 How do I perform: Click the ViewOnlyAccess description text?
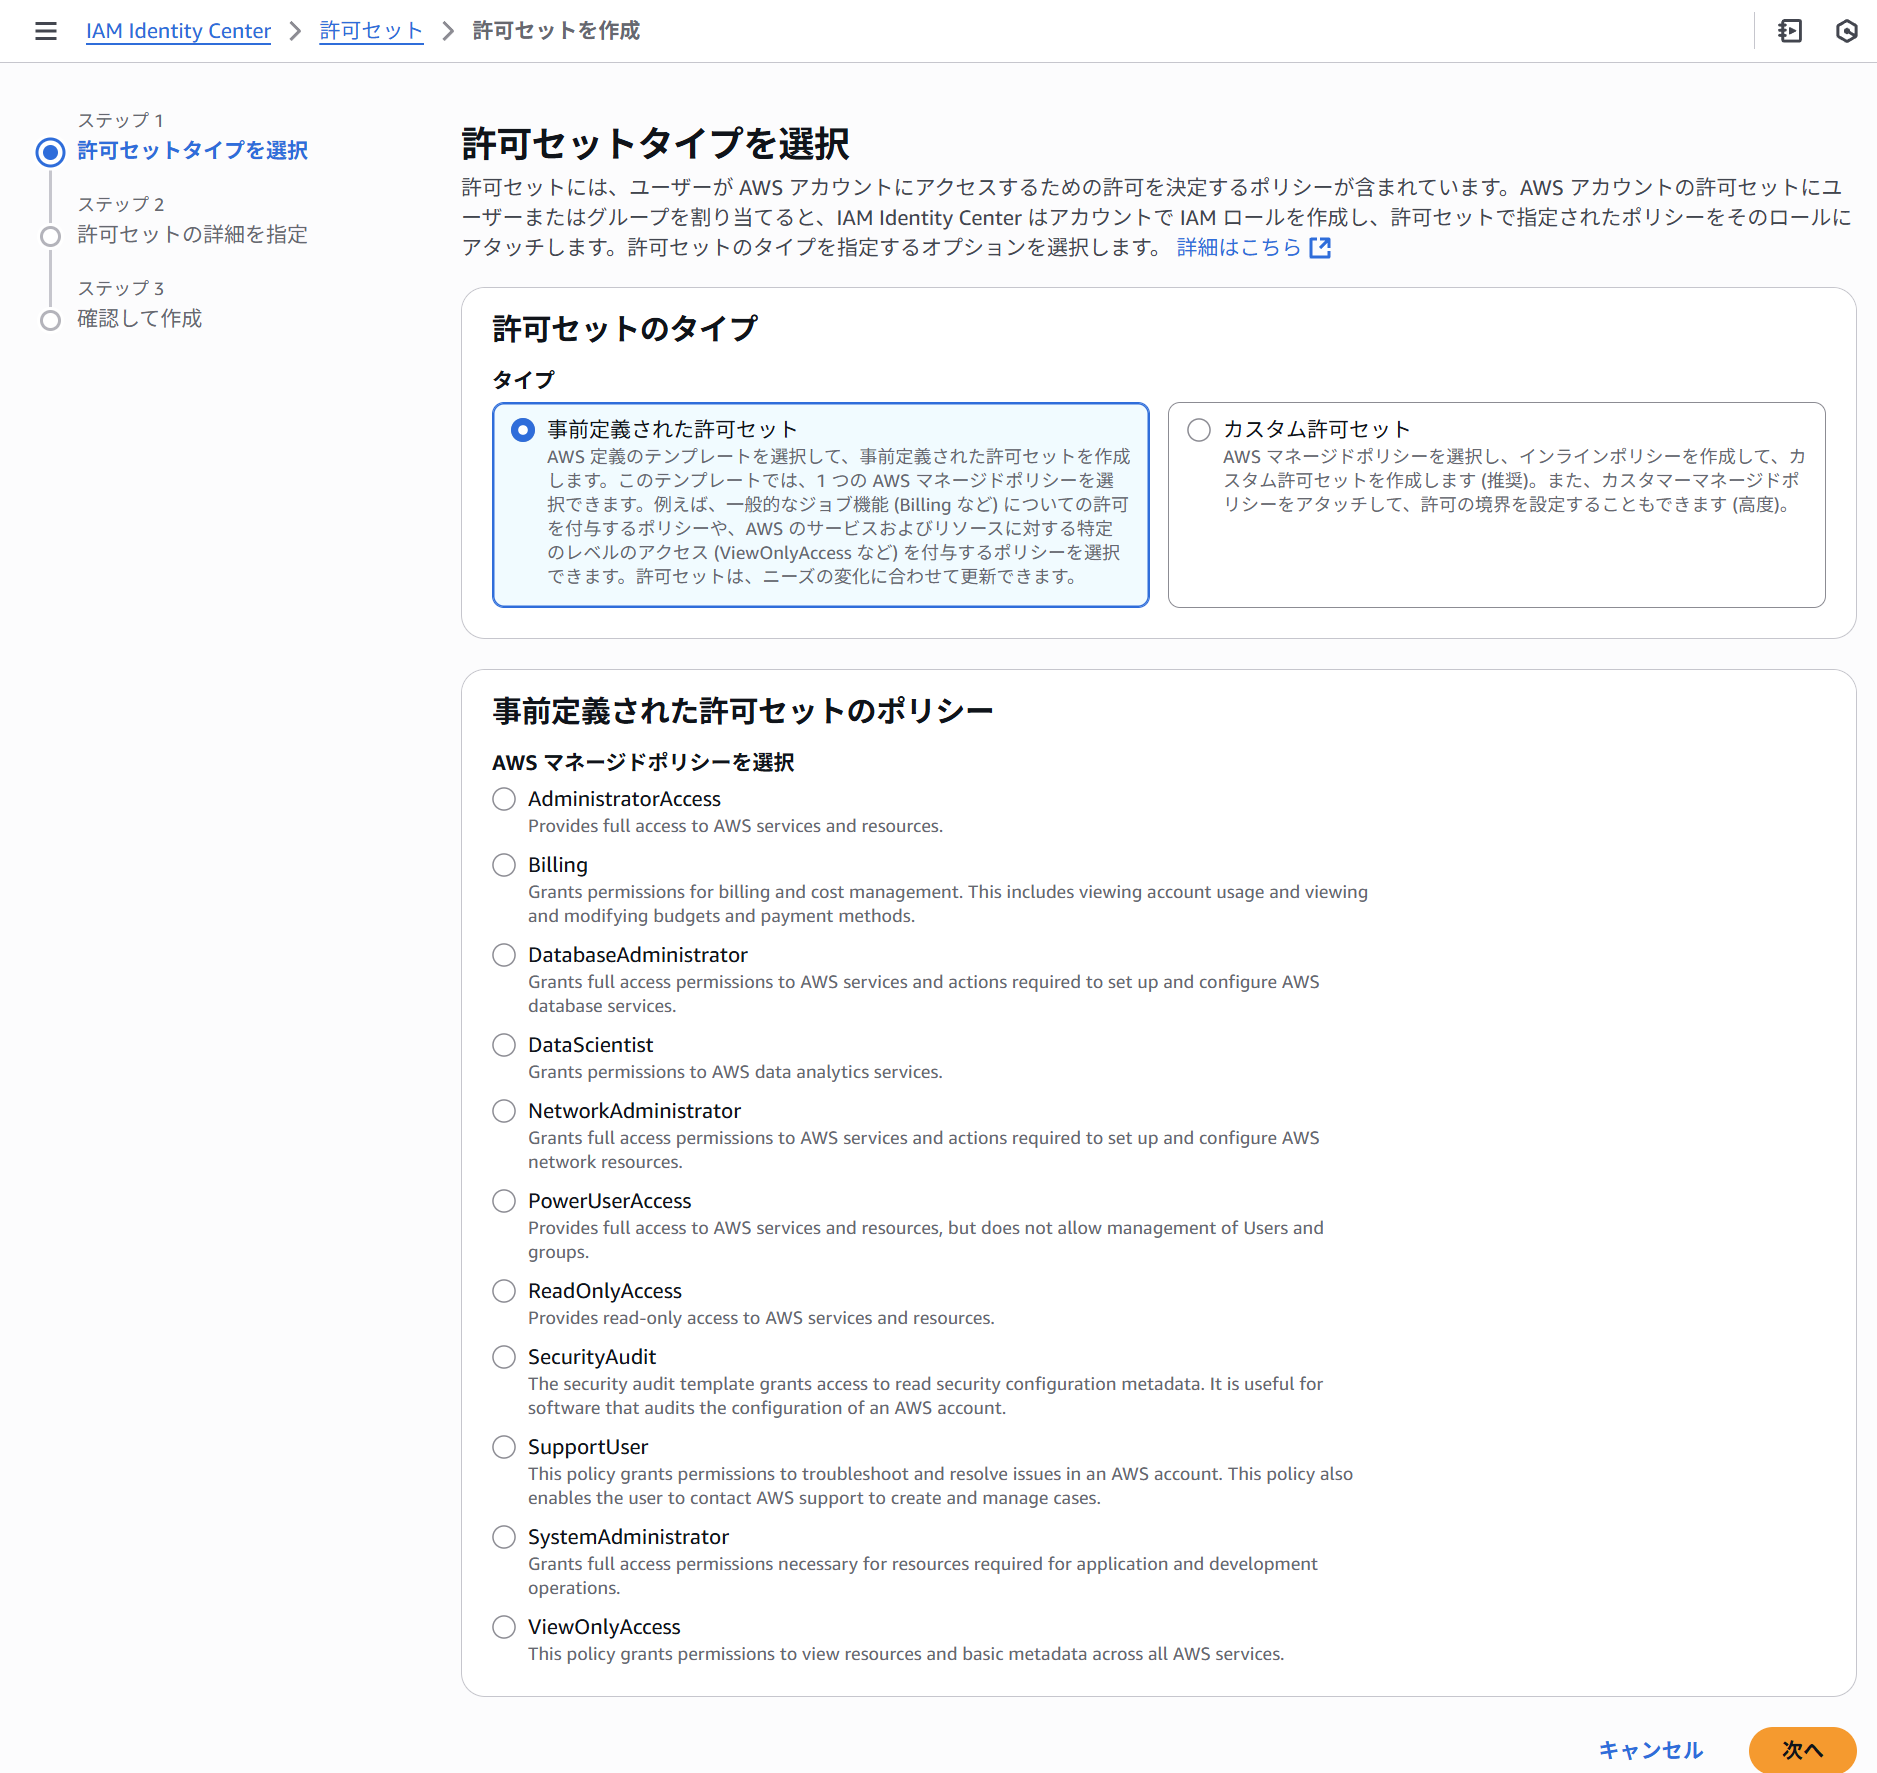click(906, 1654)
